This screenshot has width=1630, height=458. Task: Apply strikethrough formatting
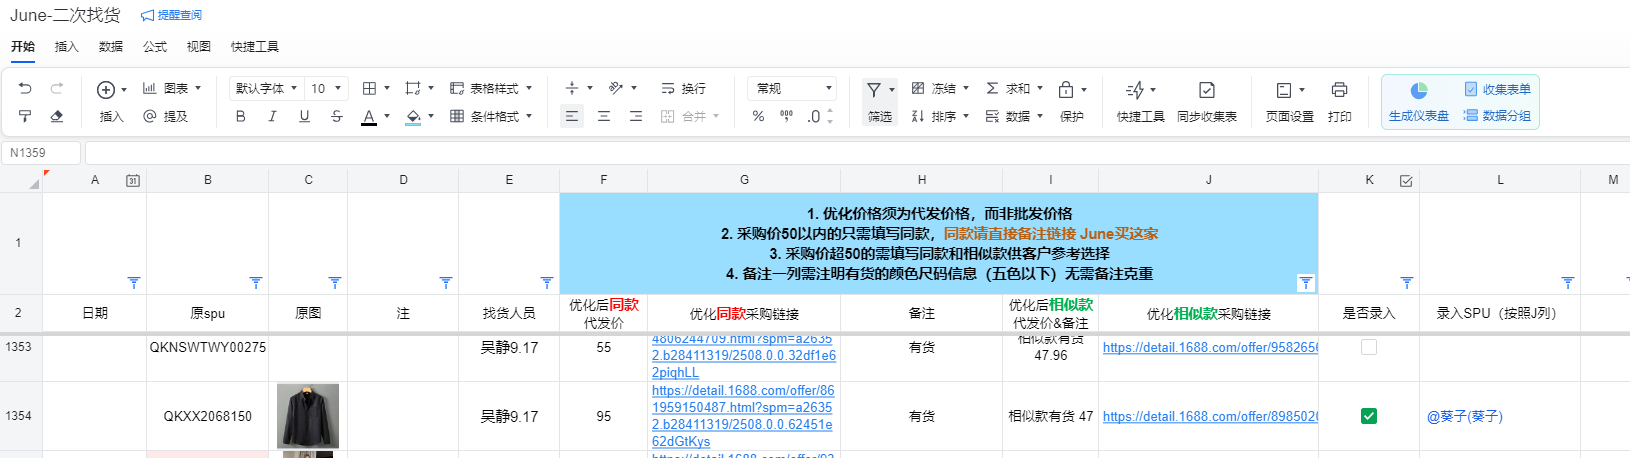click(x=337, y=117)
